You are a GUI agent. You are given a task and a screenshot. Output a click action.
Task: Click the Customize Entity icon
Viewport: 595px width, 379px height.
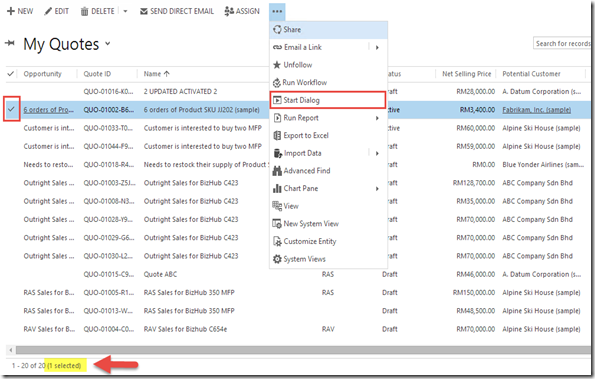point(277,241)
